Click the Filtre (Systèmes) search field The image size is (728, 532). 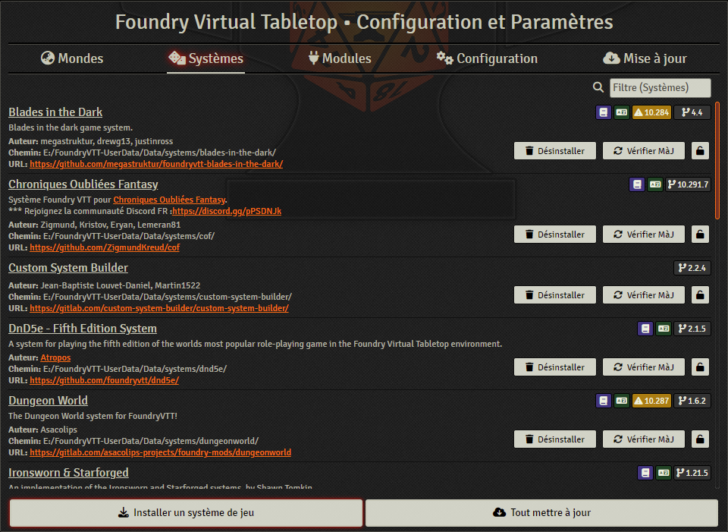[x=660, y=88]
